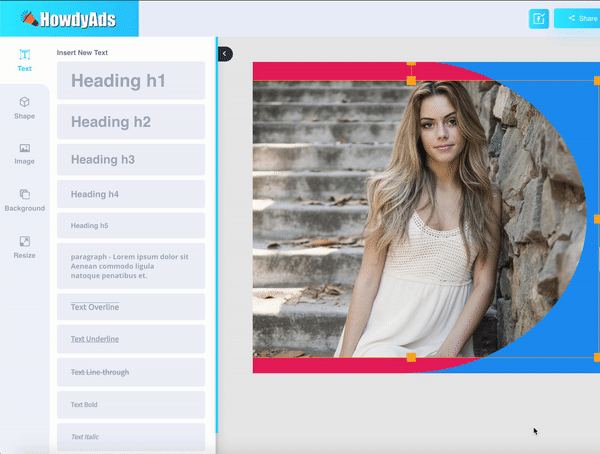The height and width of the screenshot is (454, 600).
Task: Click the Share button
Action: pyautogui.click(x=579, y=18)
